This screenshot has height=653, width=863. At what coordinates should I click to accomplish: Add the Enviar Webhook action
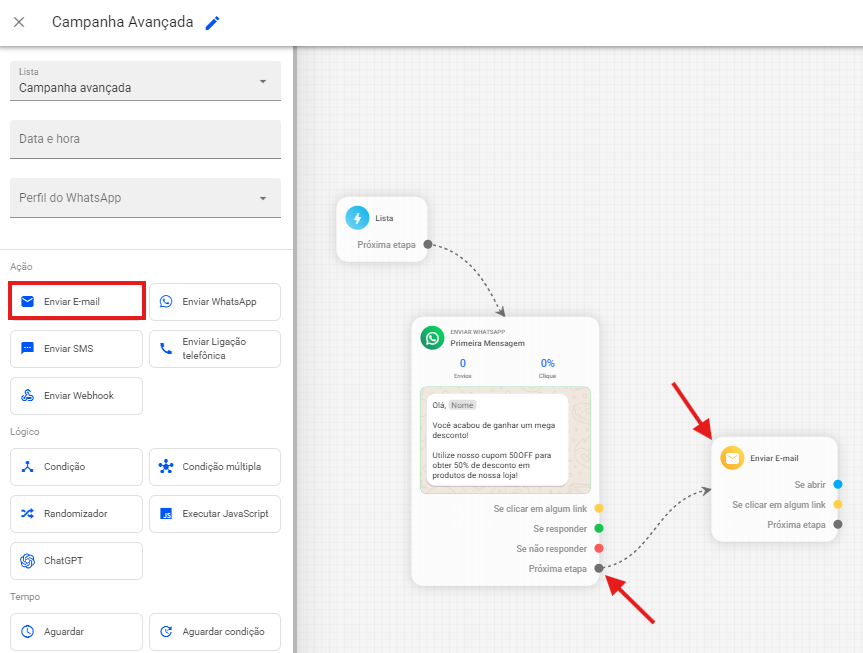(77, 396)
